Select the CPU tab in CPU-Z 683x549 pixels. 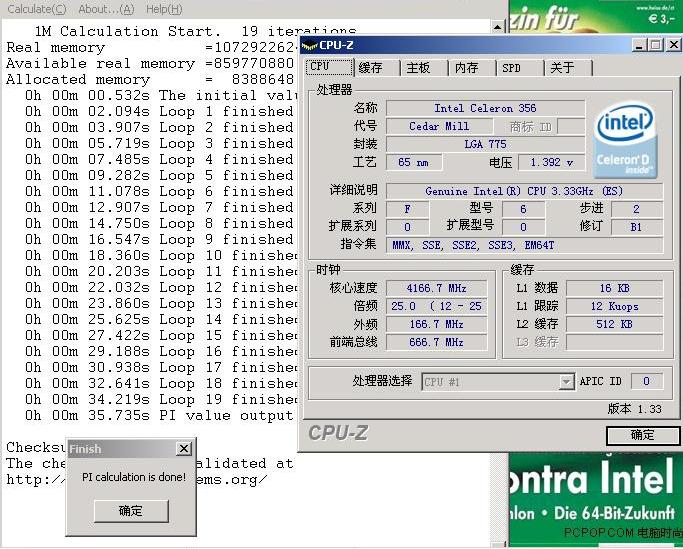tap(330, 67)
